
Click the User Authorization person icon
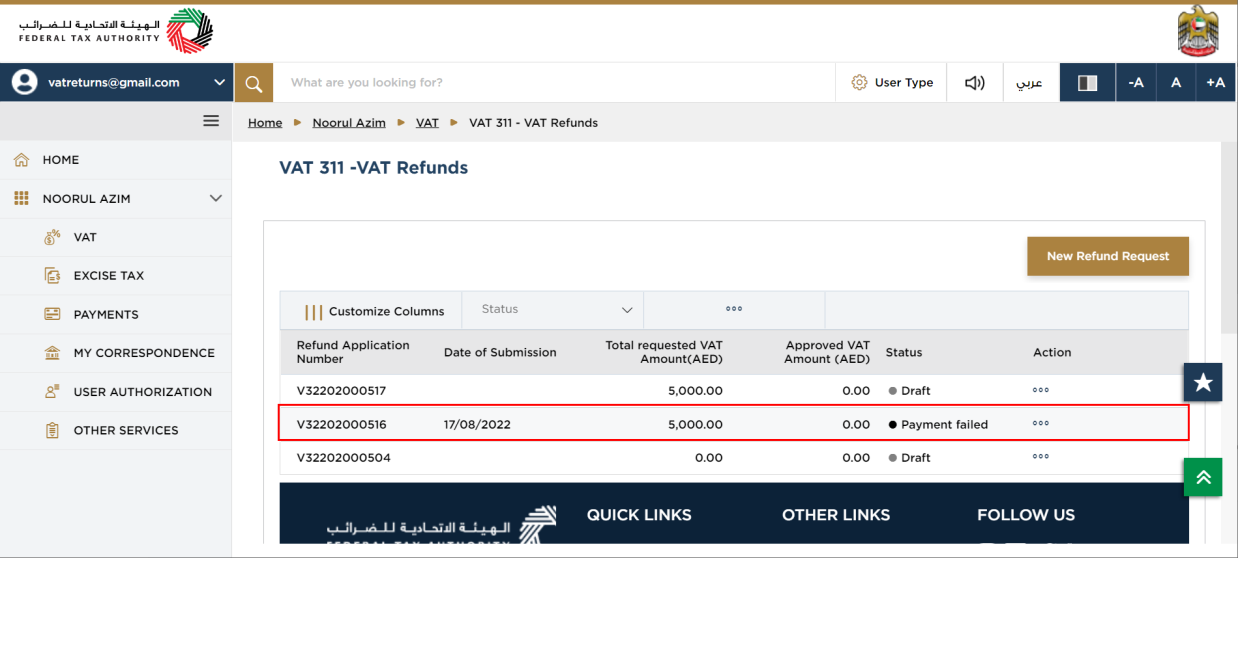click(53, 392)
